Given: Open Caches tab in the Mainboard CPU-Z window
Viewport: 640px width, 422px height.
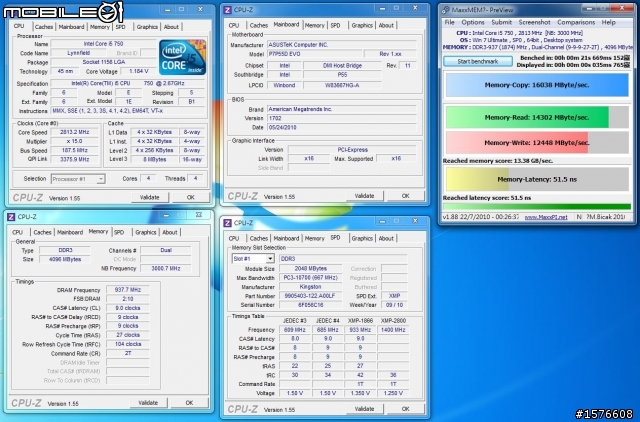Looking at the screenshot, I should 259,25.
